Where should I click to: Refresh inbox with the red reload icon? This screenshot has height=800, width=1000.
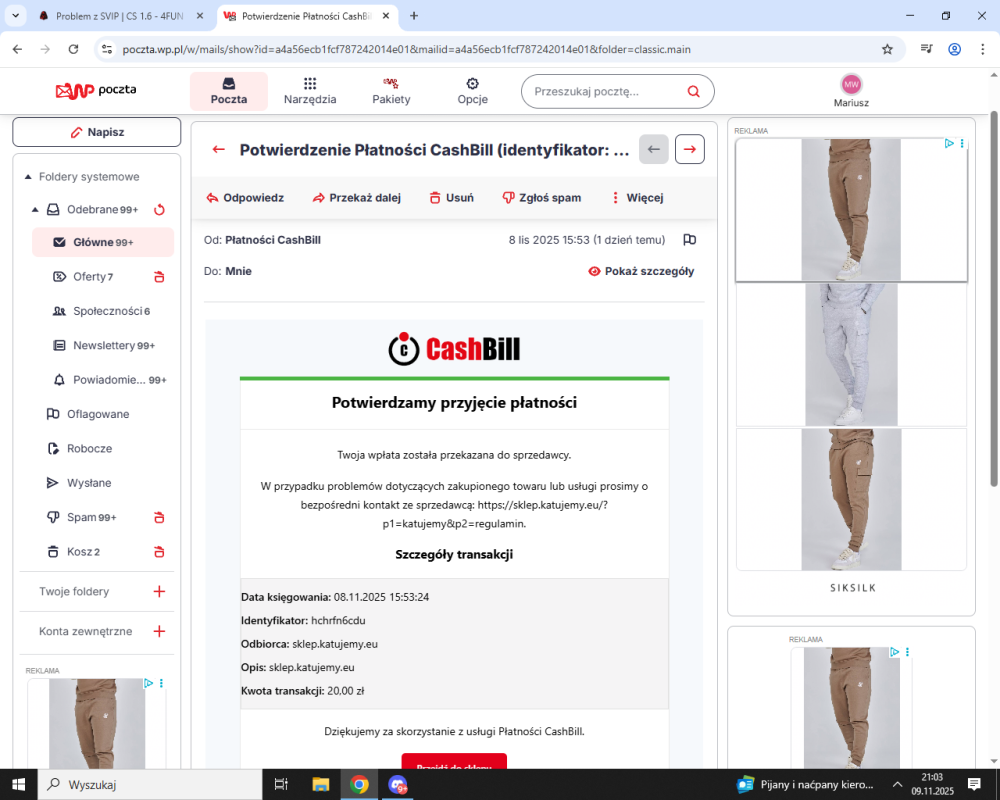pyautogui.click(x=159, y=209)
